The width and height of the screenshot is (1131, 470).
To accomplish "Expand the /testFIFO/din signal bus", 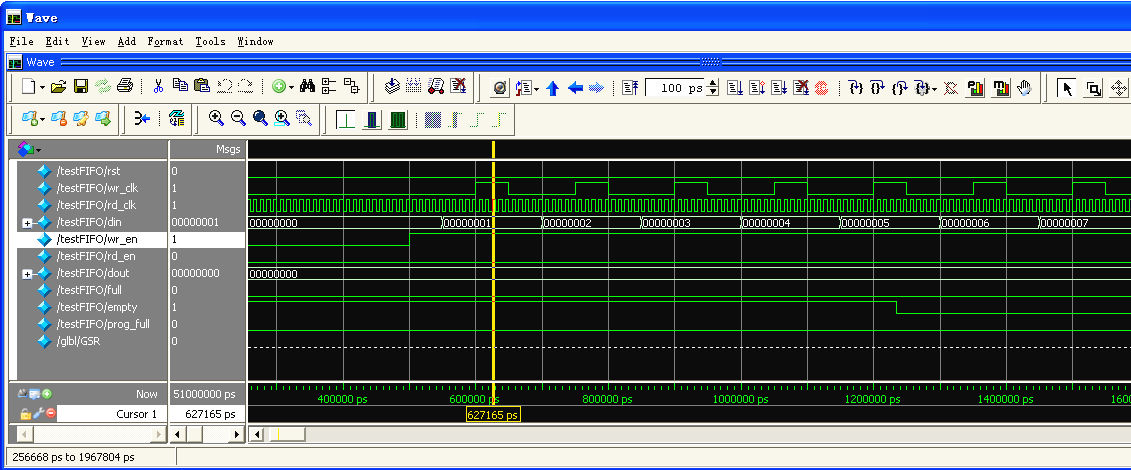I will point(27,223).
